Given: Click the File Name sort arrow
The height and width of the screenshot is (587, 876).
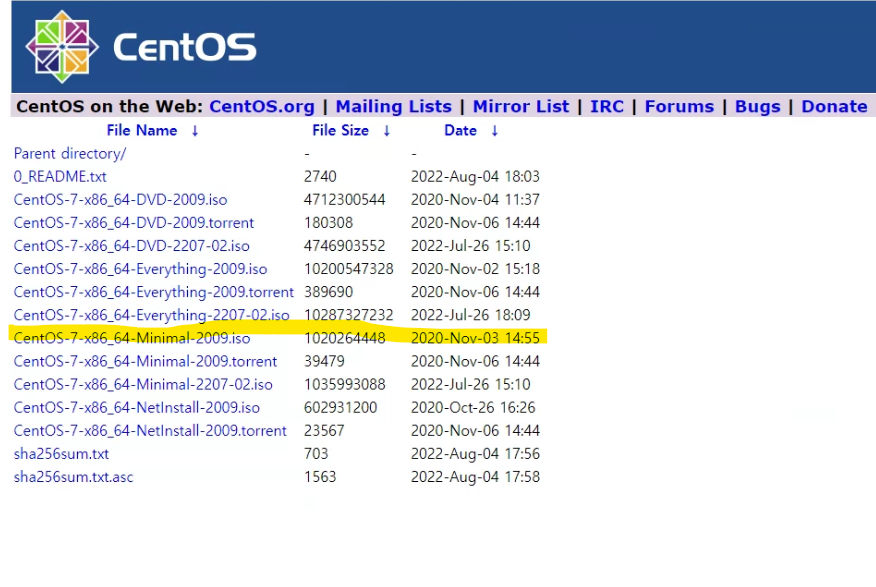Looking at the screenshot, I should (x=194, y=131).
